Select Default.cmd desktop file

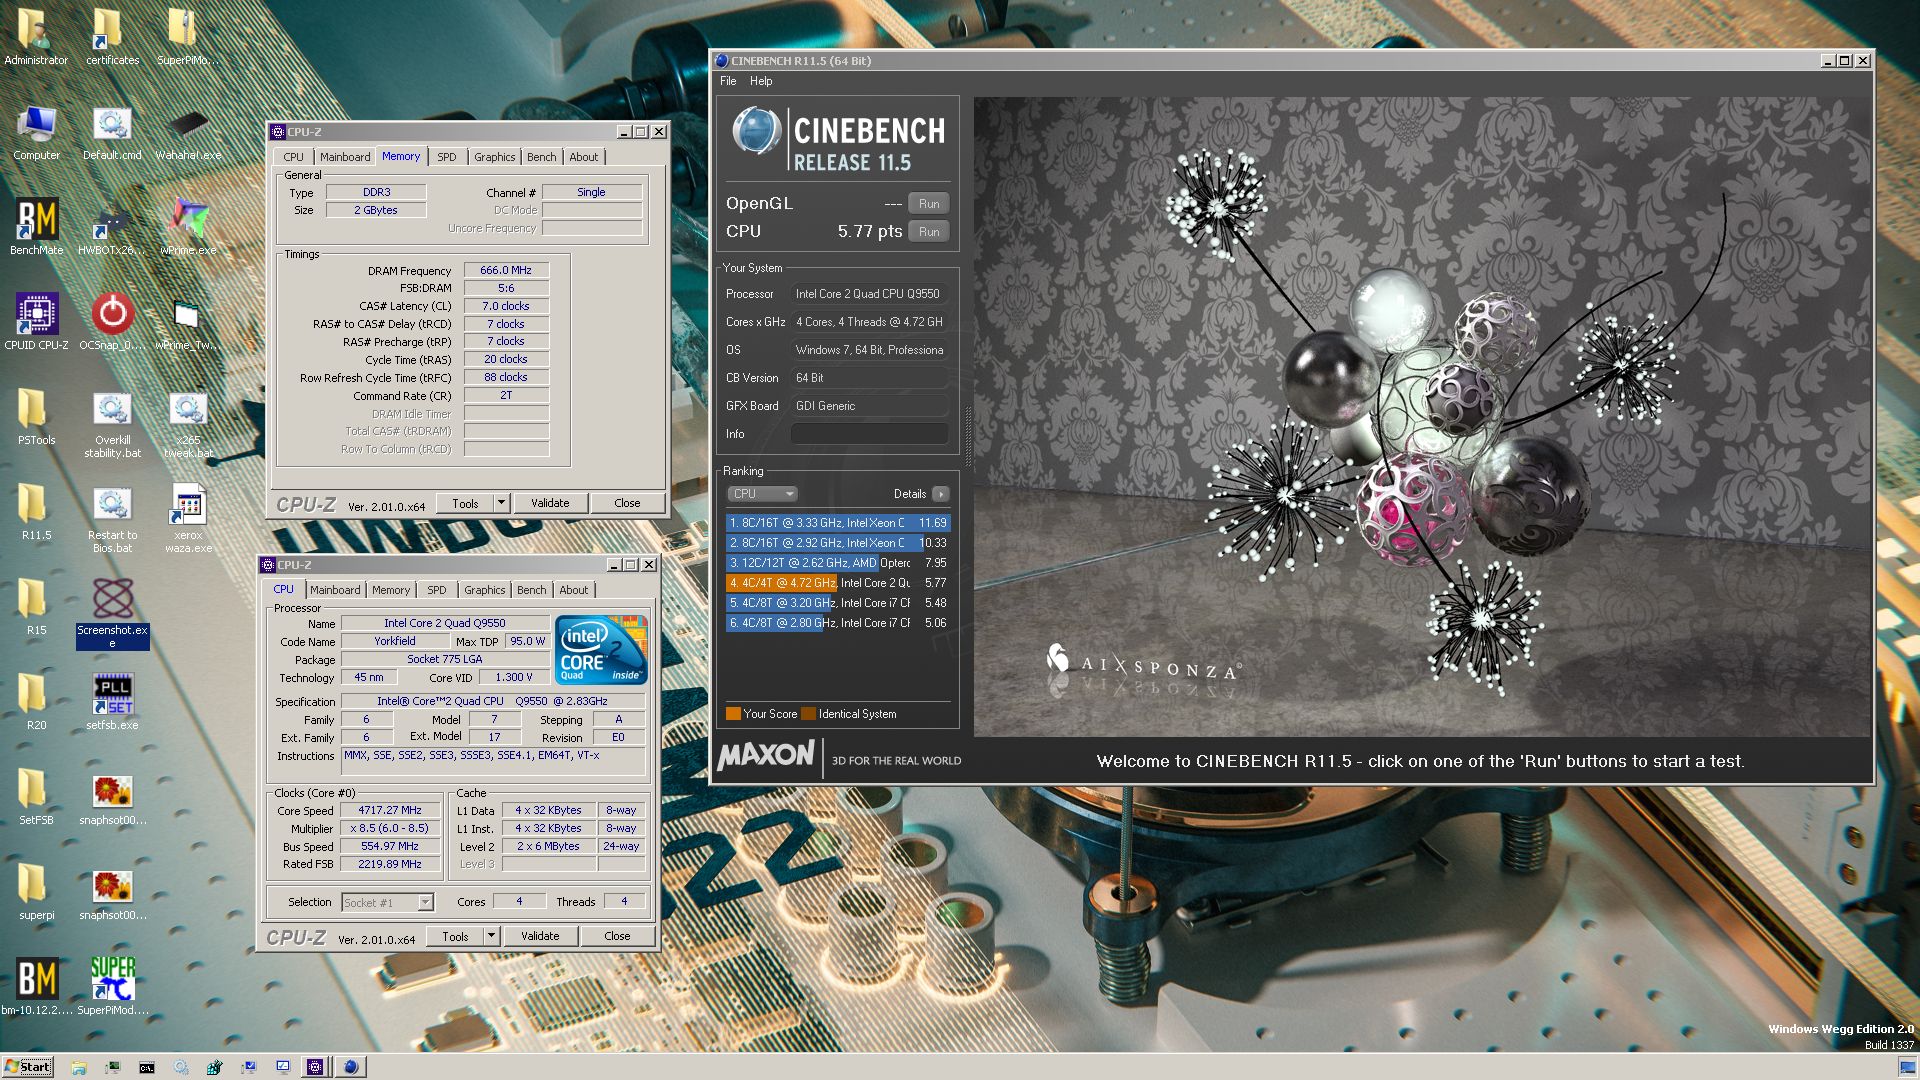pyautogui.click(x=112, y=132)
